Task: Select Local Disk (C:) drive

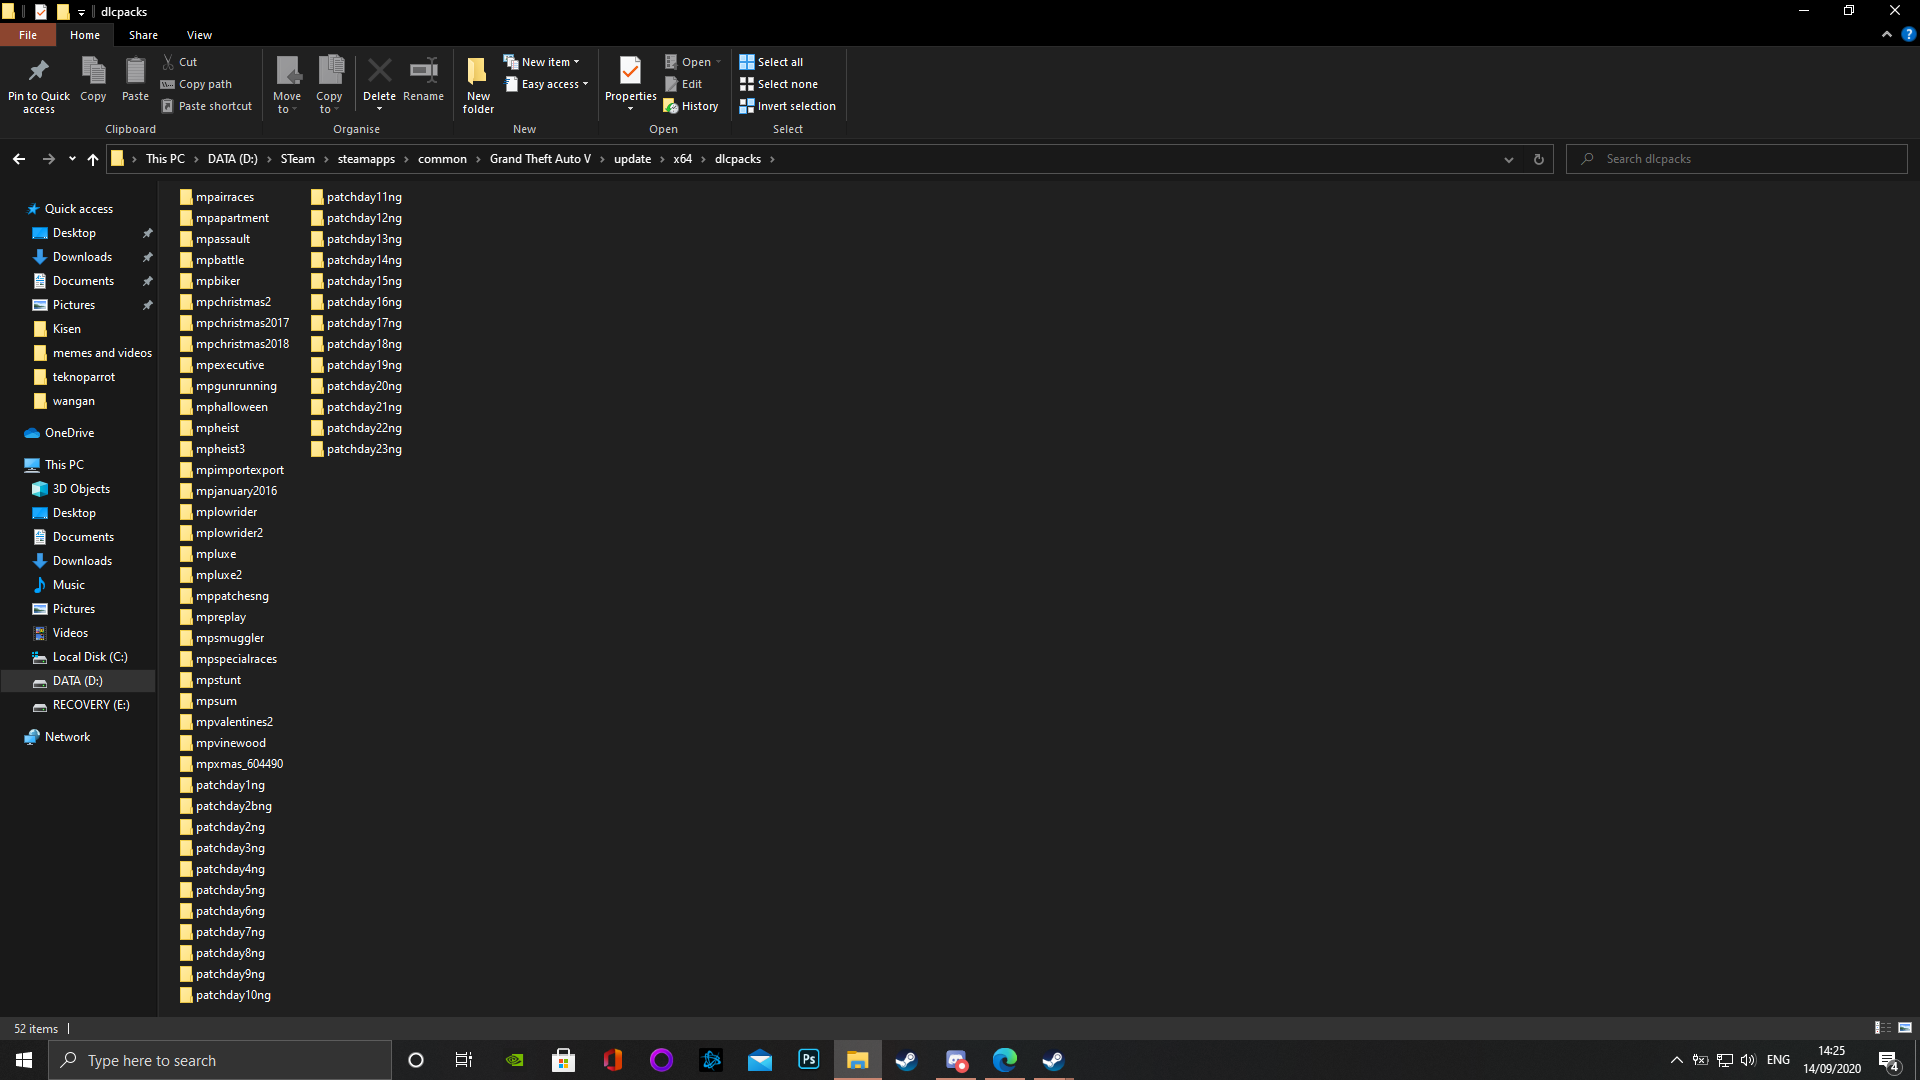Action: click(90, 657)
